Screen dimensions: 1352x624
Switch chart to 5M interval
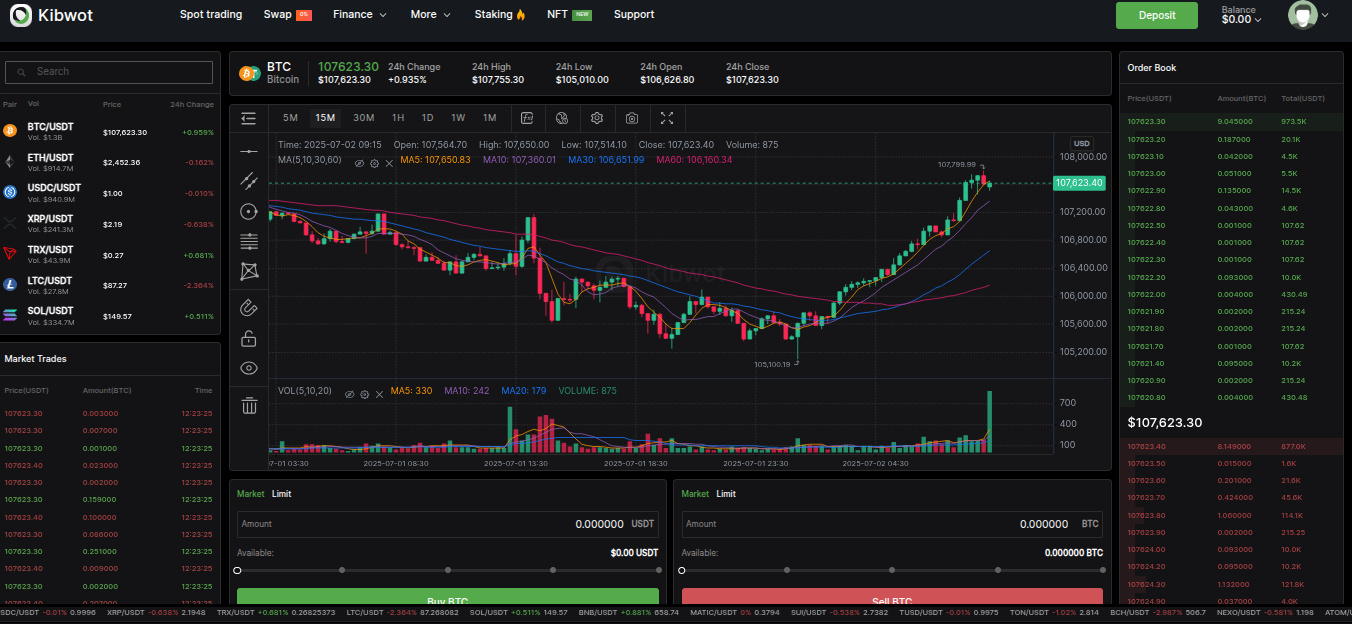[290, 118]
